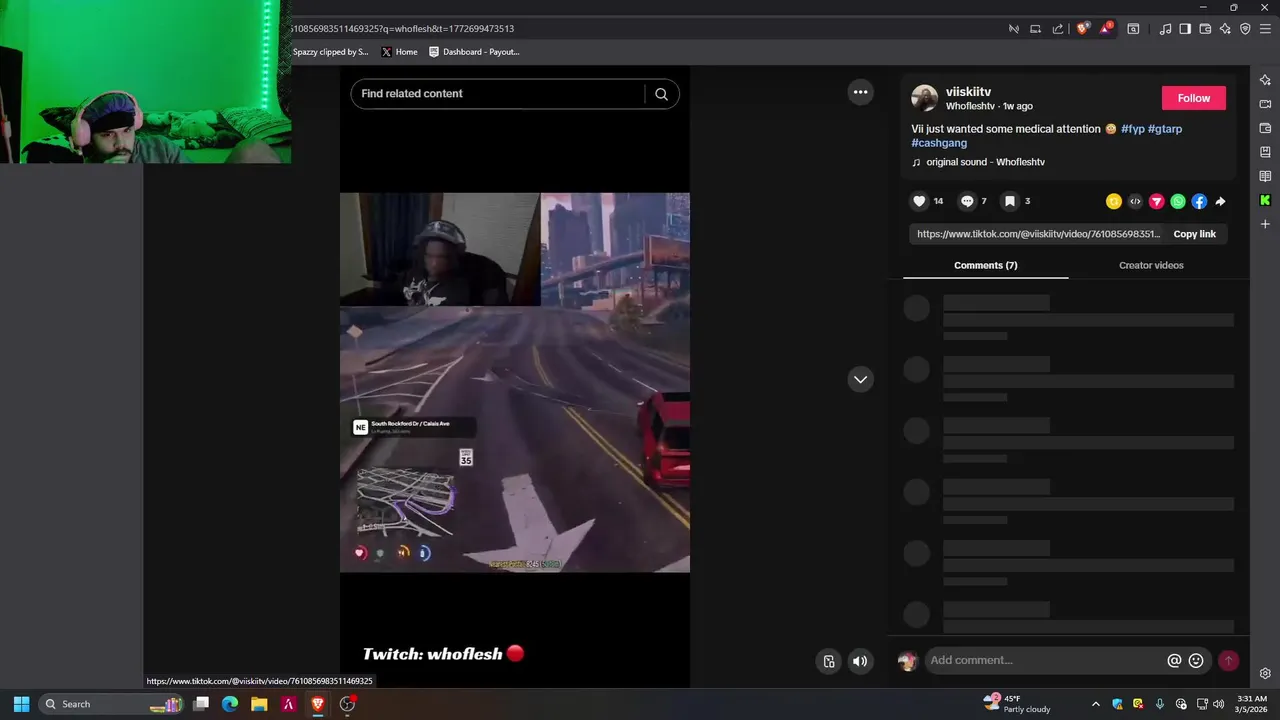Screen dimensions: 1280x720
Task: Open the sidebar Leo sparkle icon
Action: click(1265, 80)
